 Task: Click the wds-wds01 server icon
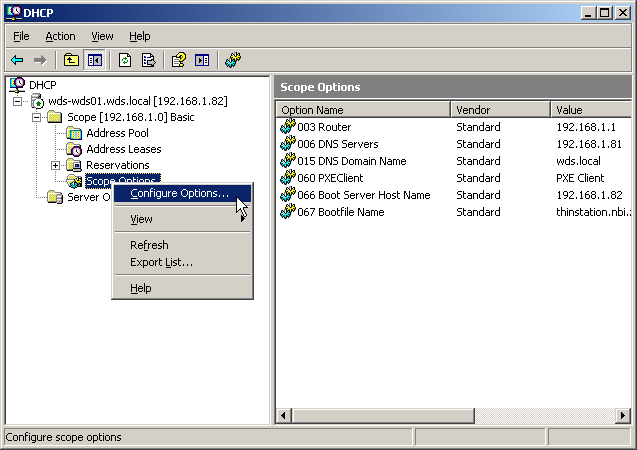(x=37, y=101)
